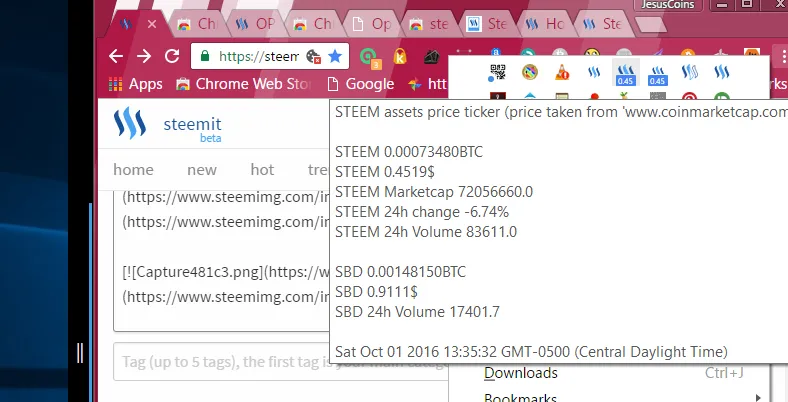Click 'STEEM Marketcap 72056660.0' text
788x402 pixels.
[x=434, y=192]
